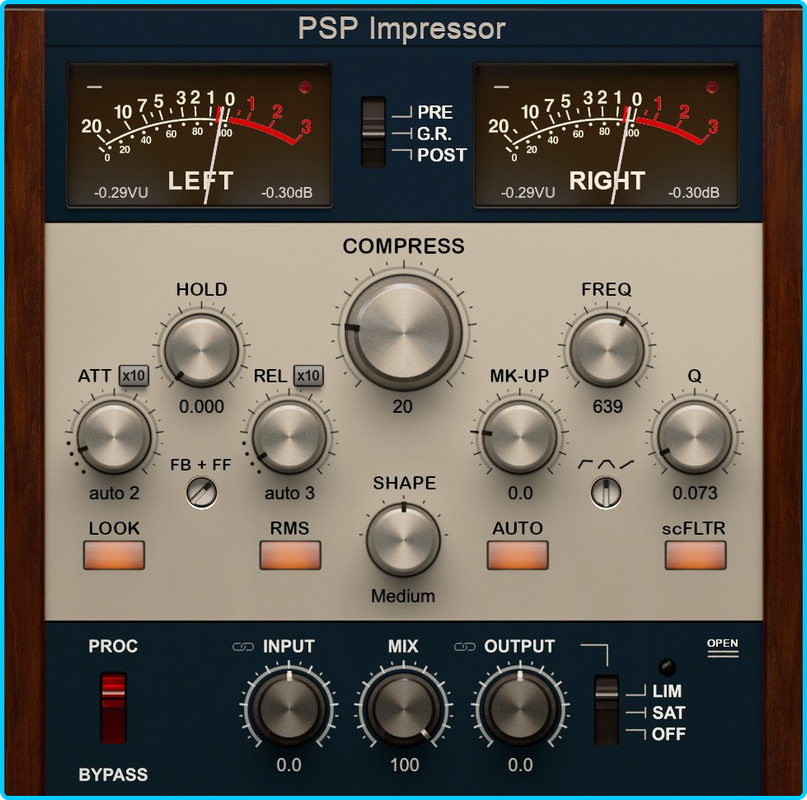Click the limiter activity LED above LIM

(667, 667)
